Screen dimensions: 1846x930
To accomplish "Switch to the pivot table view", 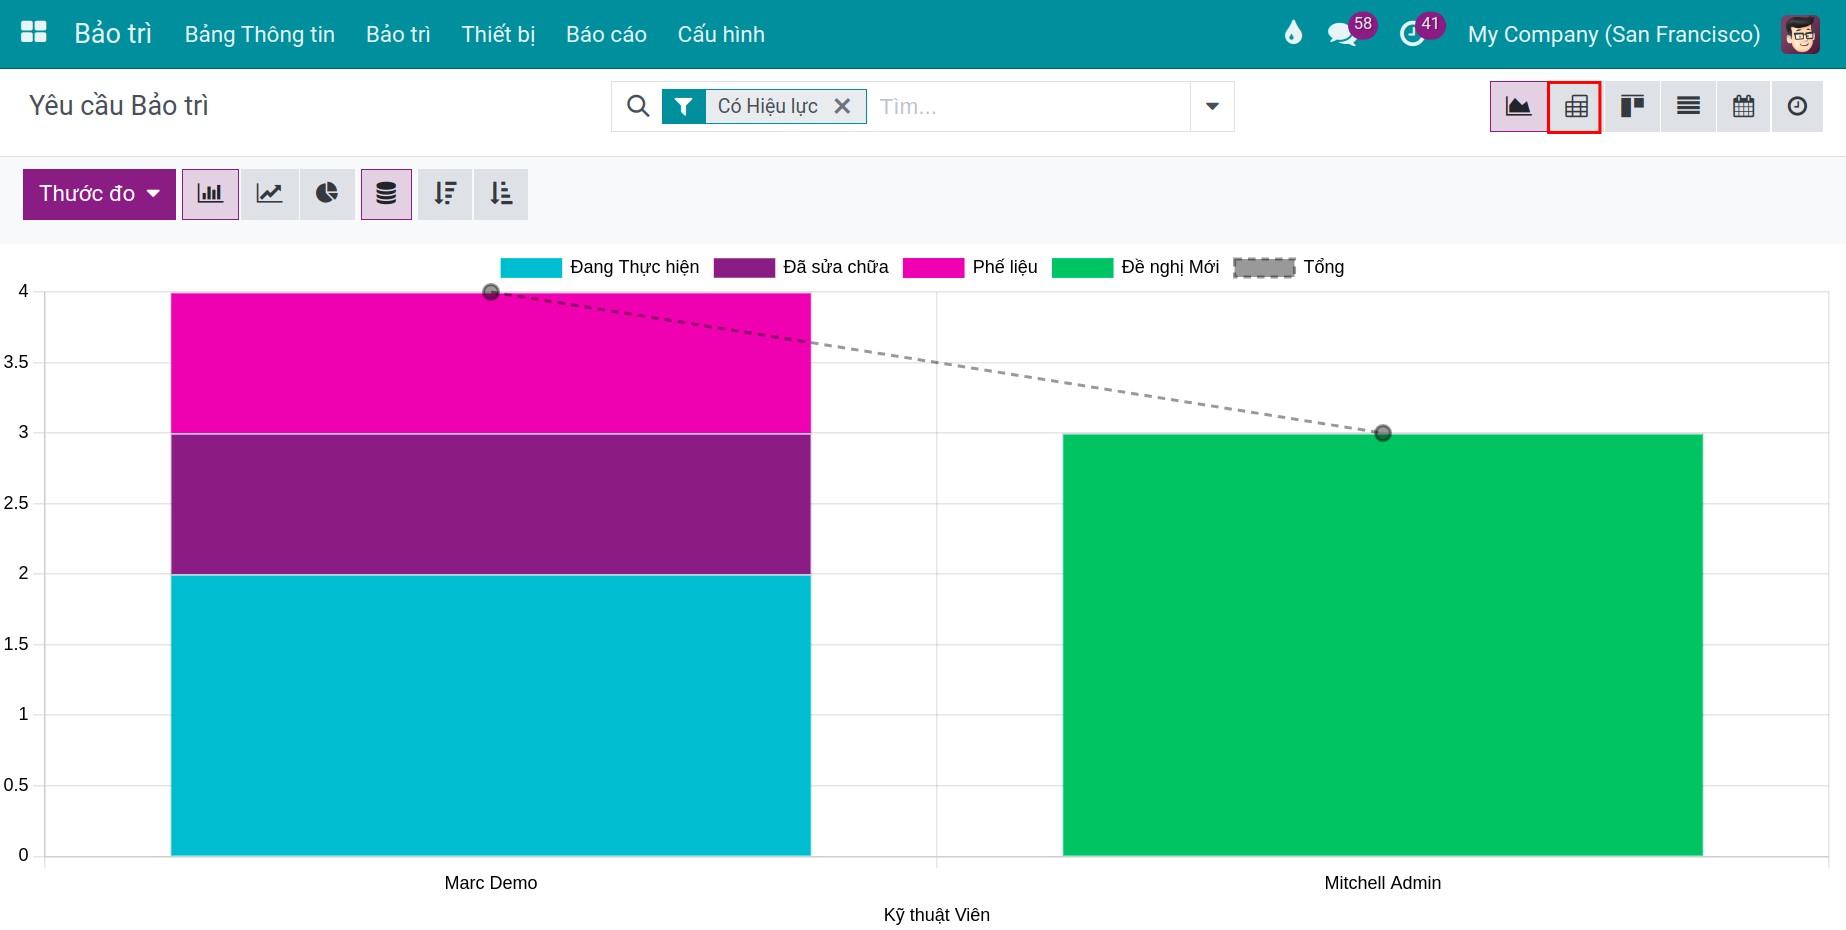I will [1575, 107].
